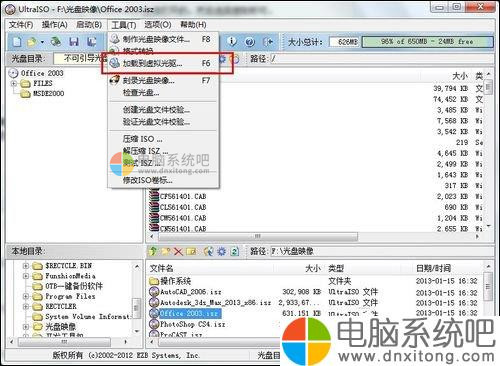Click the help question mark toolbar icon
The height and width of the screenshot is (366, 500).
tap(250, 42)
